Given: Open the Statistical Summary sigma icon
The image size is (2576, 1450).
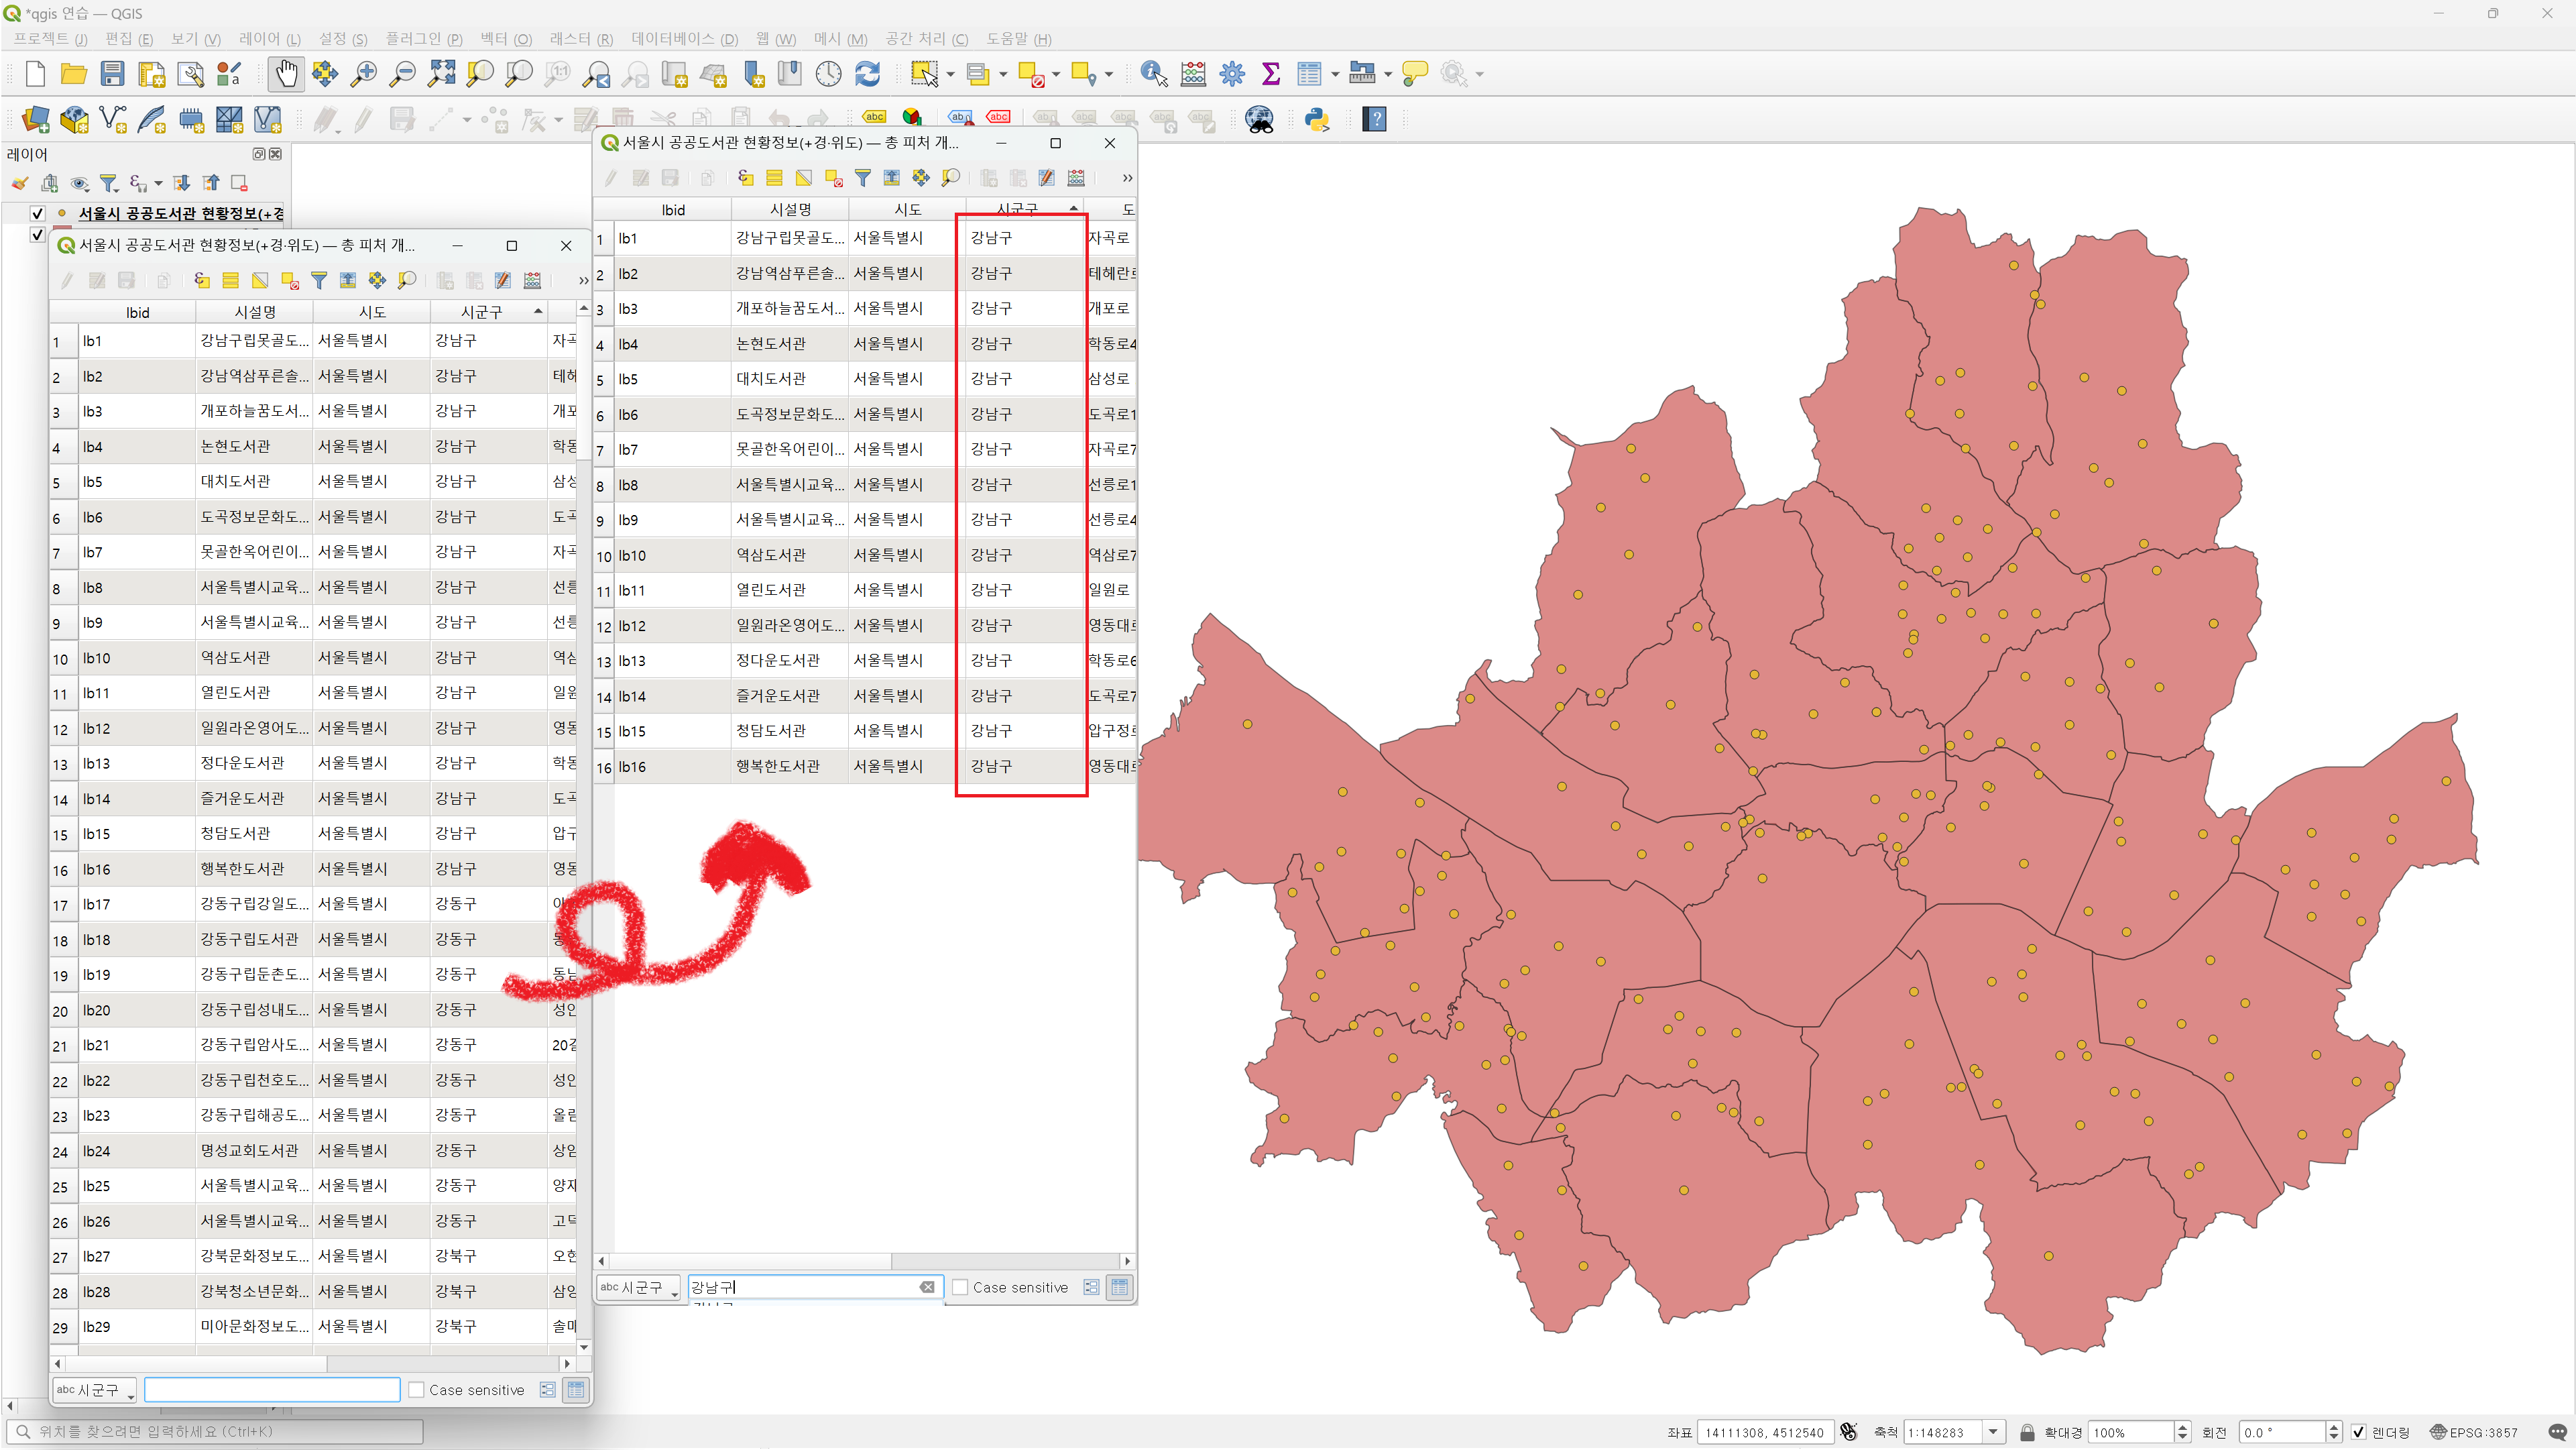Looking at the screenshot, I should pos(1270,74).
